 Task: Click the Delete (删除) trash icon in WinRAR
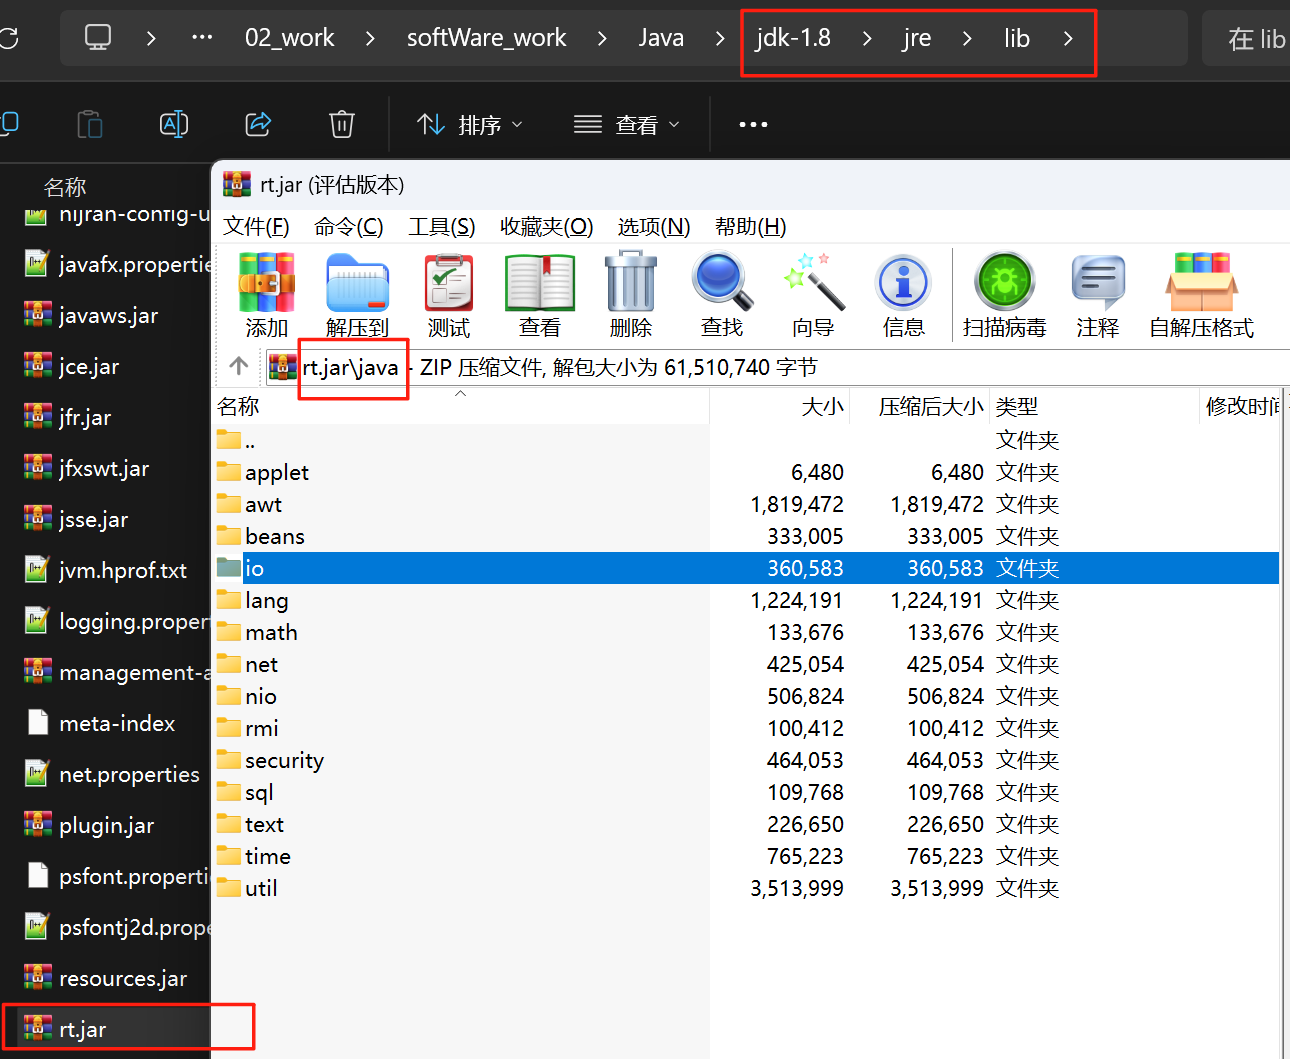631,295
